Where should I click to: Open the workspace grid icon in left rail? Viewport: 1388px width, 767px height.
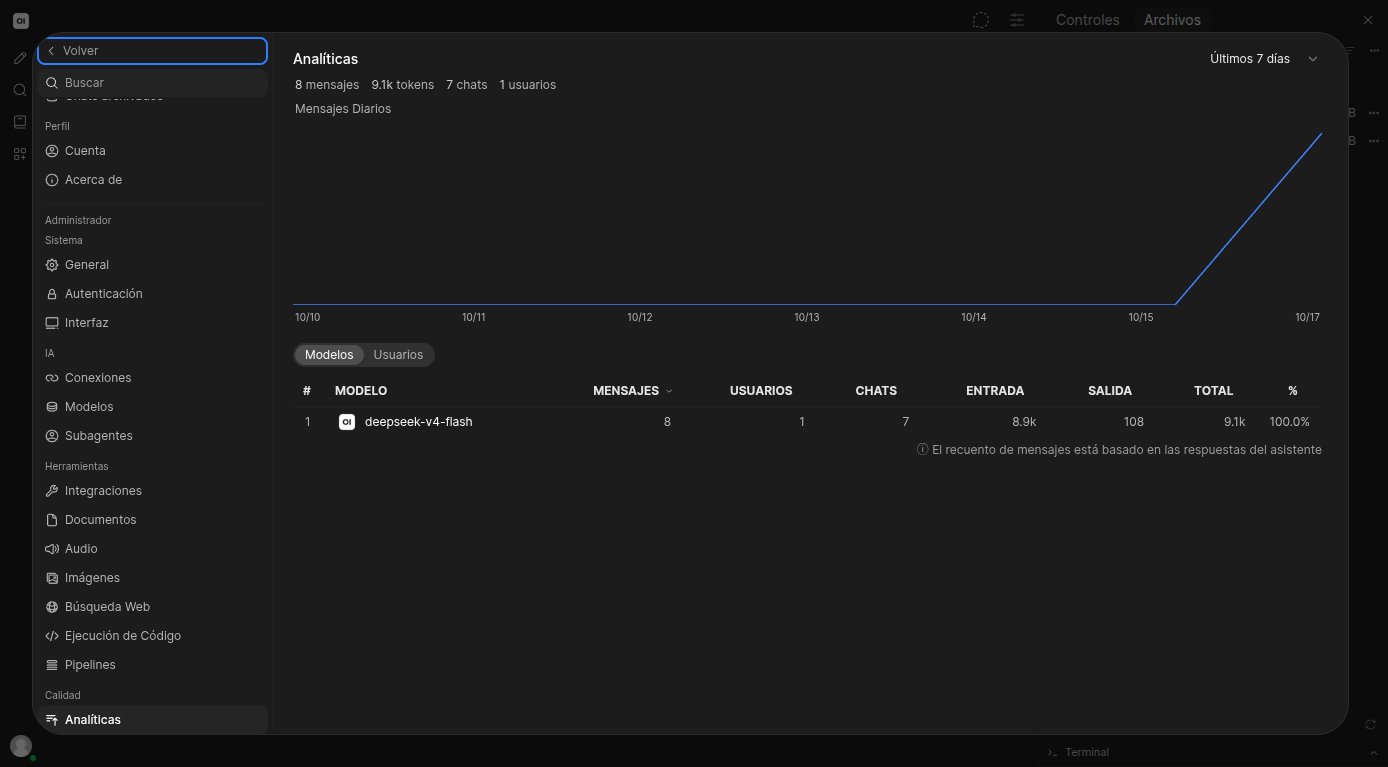pos(20,154)
